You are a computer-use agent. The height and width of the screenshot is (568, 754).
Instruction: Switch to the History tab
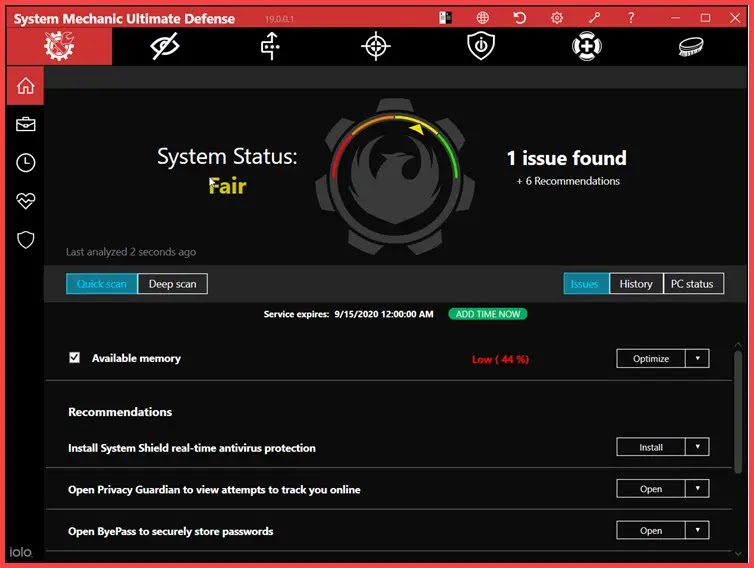tap(636, 284)
